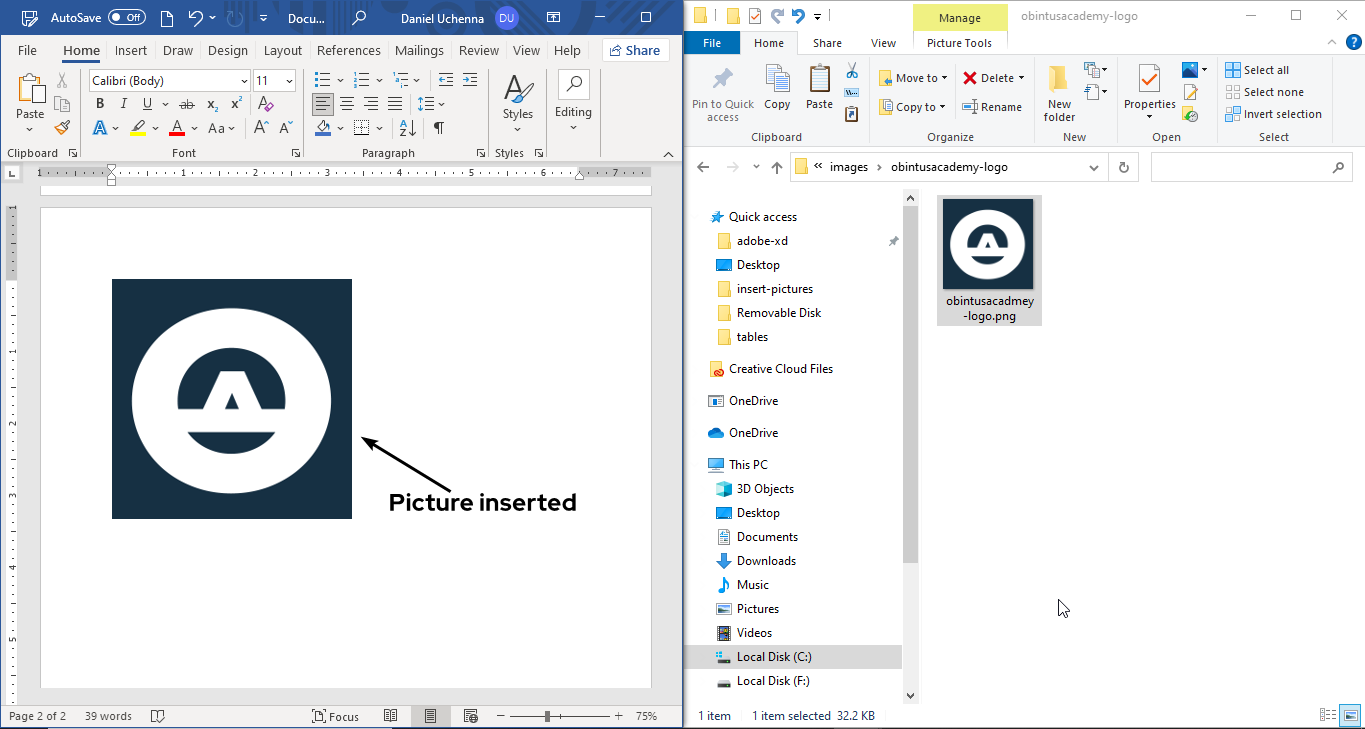The height and width of the screenshot is (729, 1365).
Task: Click the Word zoom slider
Action: pyautogui.click(x=548, y=716)
